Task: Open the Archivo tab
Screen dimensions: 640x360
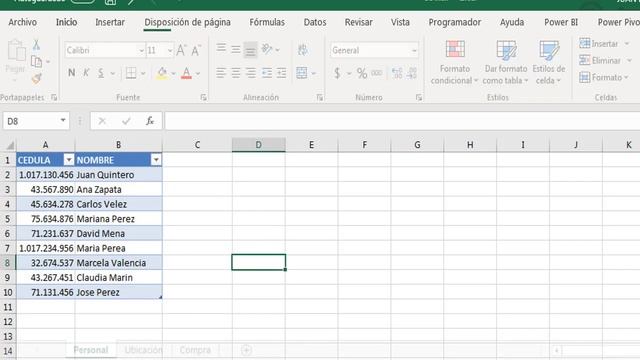Action: (x=22, y=22)
